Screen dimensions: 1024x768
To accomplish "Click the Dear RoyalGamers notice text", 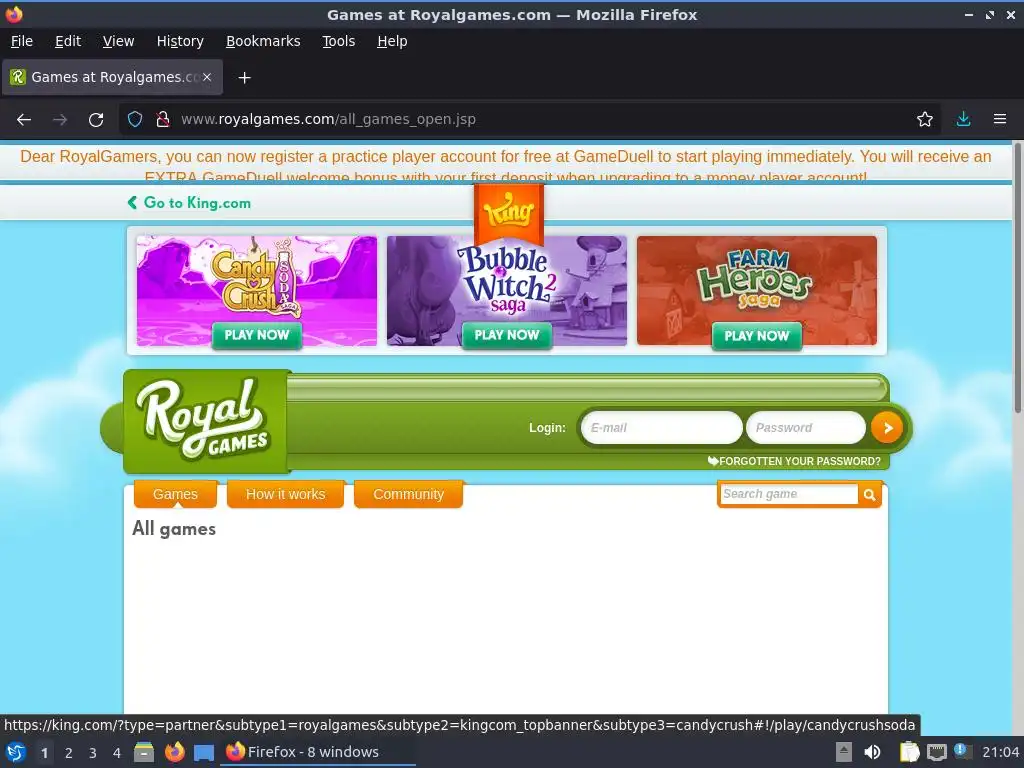I will coord(505,165).
